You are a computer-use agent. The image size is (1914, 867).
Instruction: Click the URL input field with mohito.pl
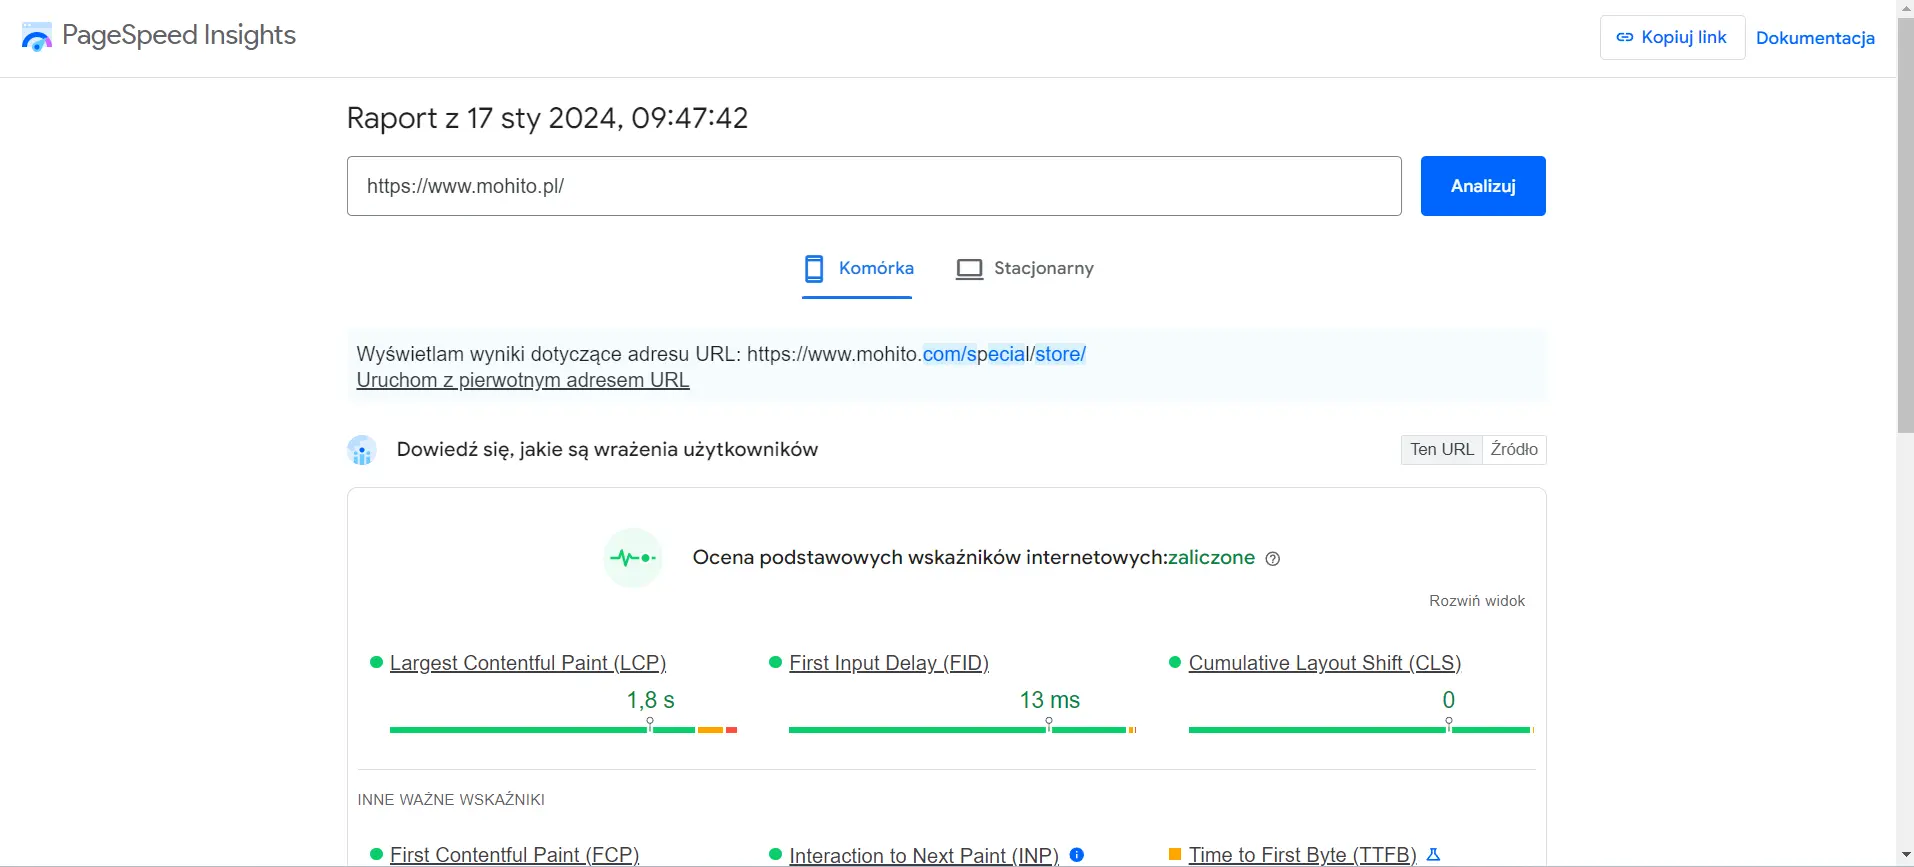point(874,186)
